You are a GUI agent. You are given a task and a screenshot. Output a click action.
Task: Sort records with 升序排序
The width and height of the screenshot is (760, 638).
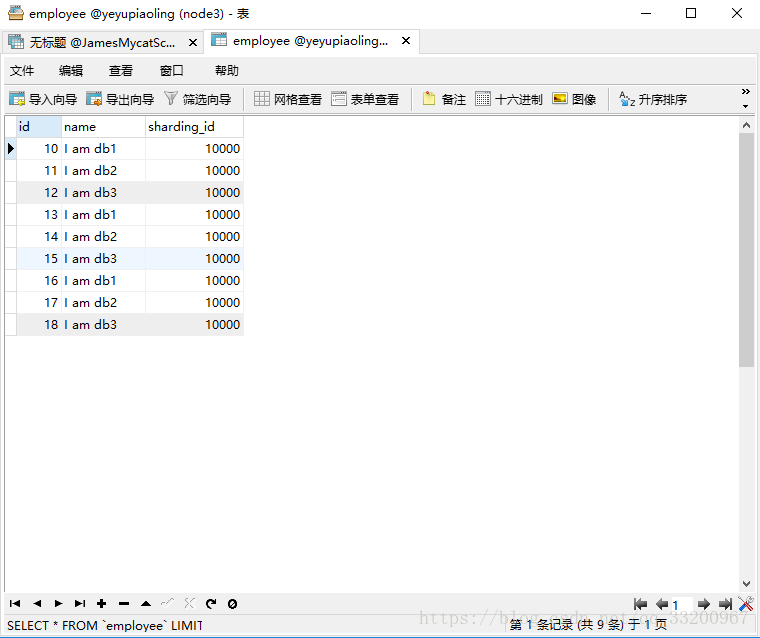click(x=653, y=99)
